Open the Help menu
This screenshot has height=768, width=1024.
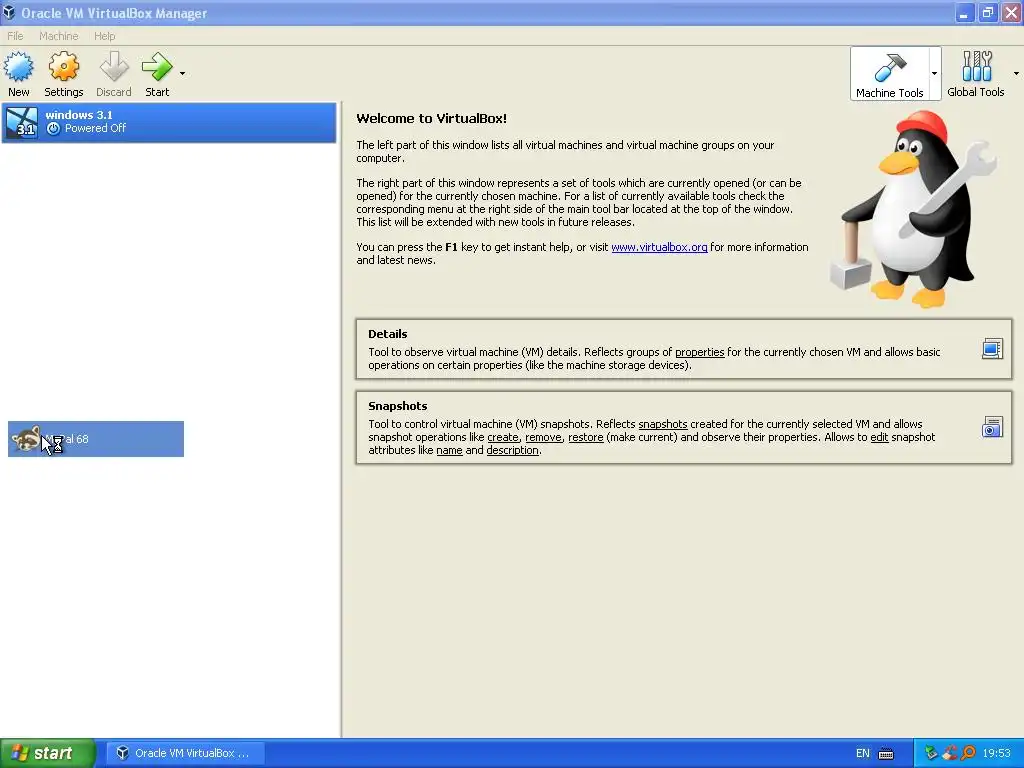tap(104, 36)
